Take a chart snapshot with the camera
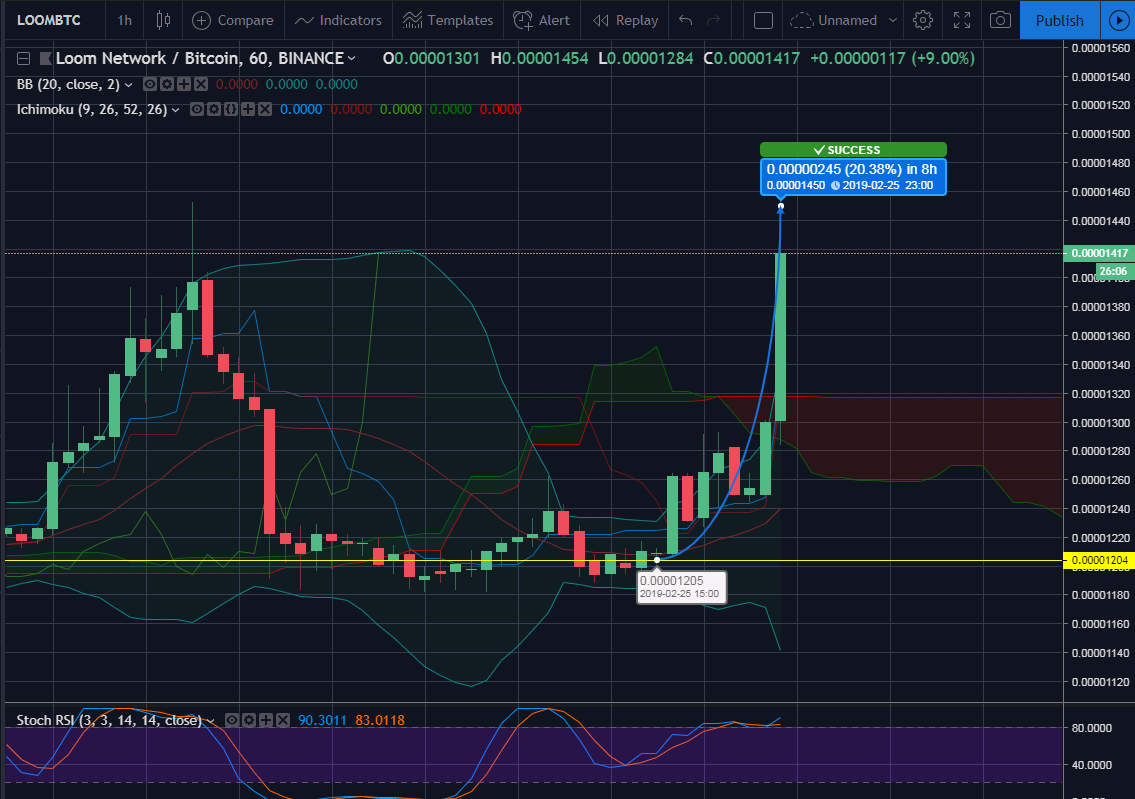 click(1000, 20)
